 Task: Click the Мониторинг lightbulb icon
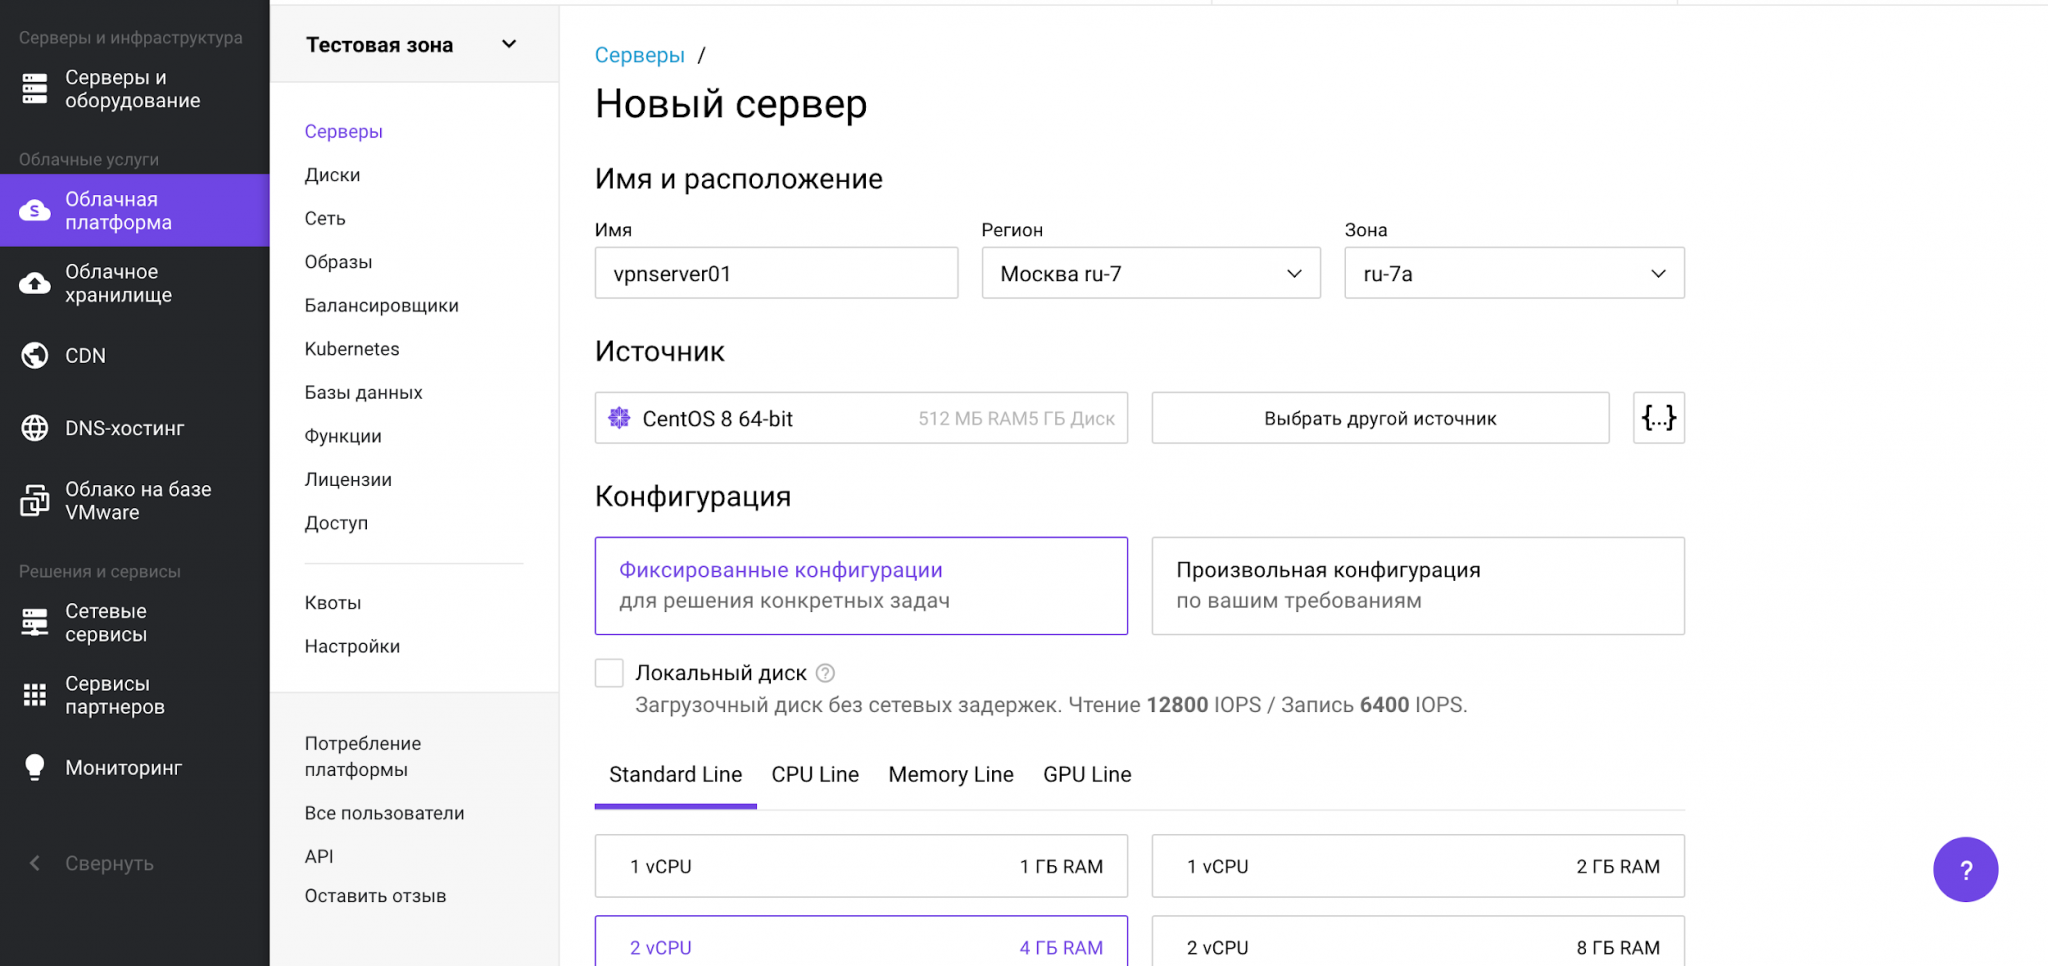pos(35,767)
